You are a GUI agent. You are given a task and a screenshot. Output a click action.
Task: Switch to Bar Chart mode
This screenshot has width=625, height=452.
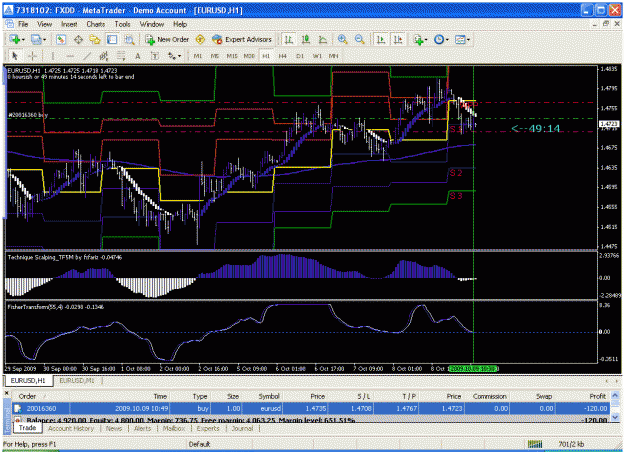coord(289,39)
